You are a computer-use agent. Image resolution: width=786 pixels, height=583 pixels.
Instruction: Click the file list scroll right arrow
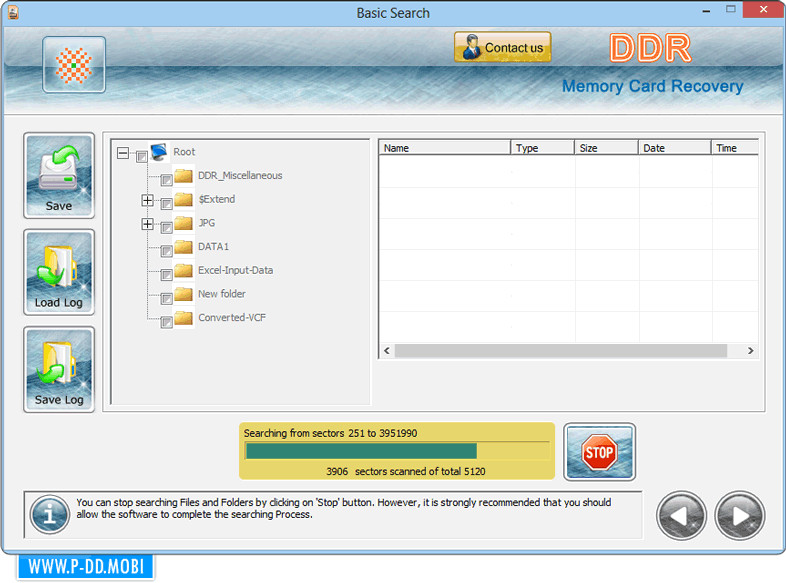coord(750,350)
